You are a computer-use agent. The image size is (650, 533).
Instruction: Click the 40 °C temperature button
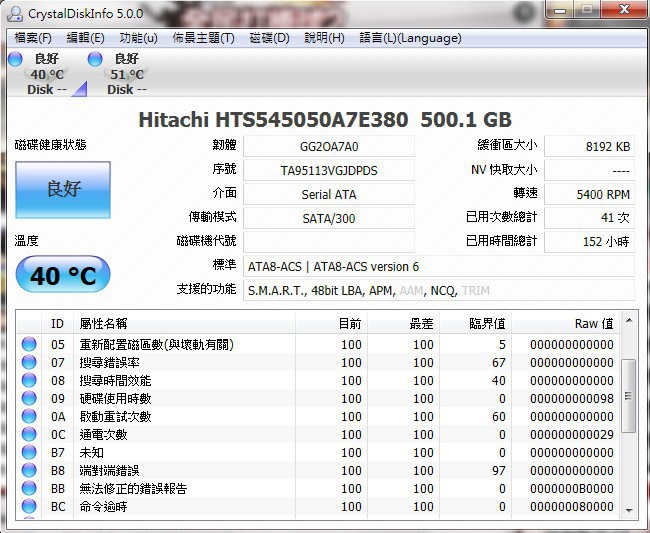(63, 275)
